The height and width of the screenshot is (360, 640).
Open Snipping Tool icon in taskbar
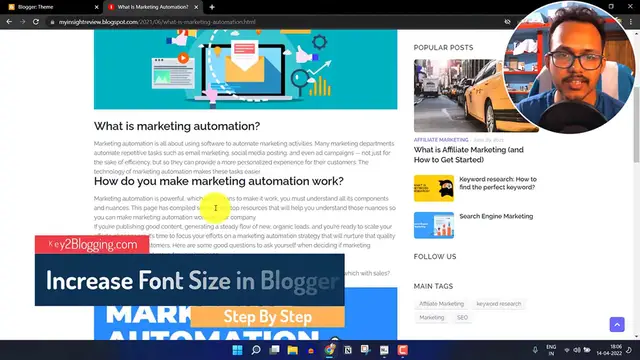coord(366,350)
